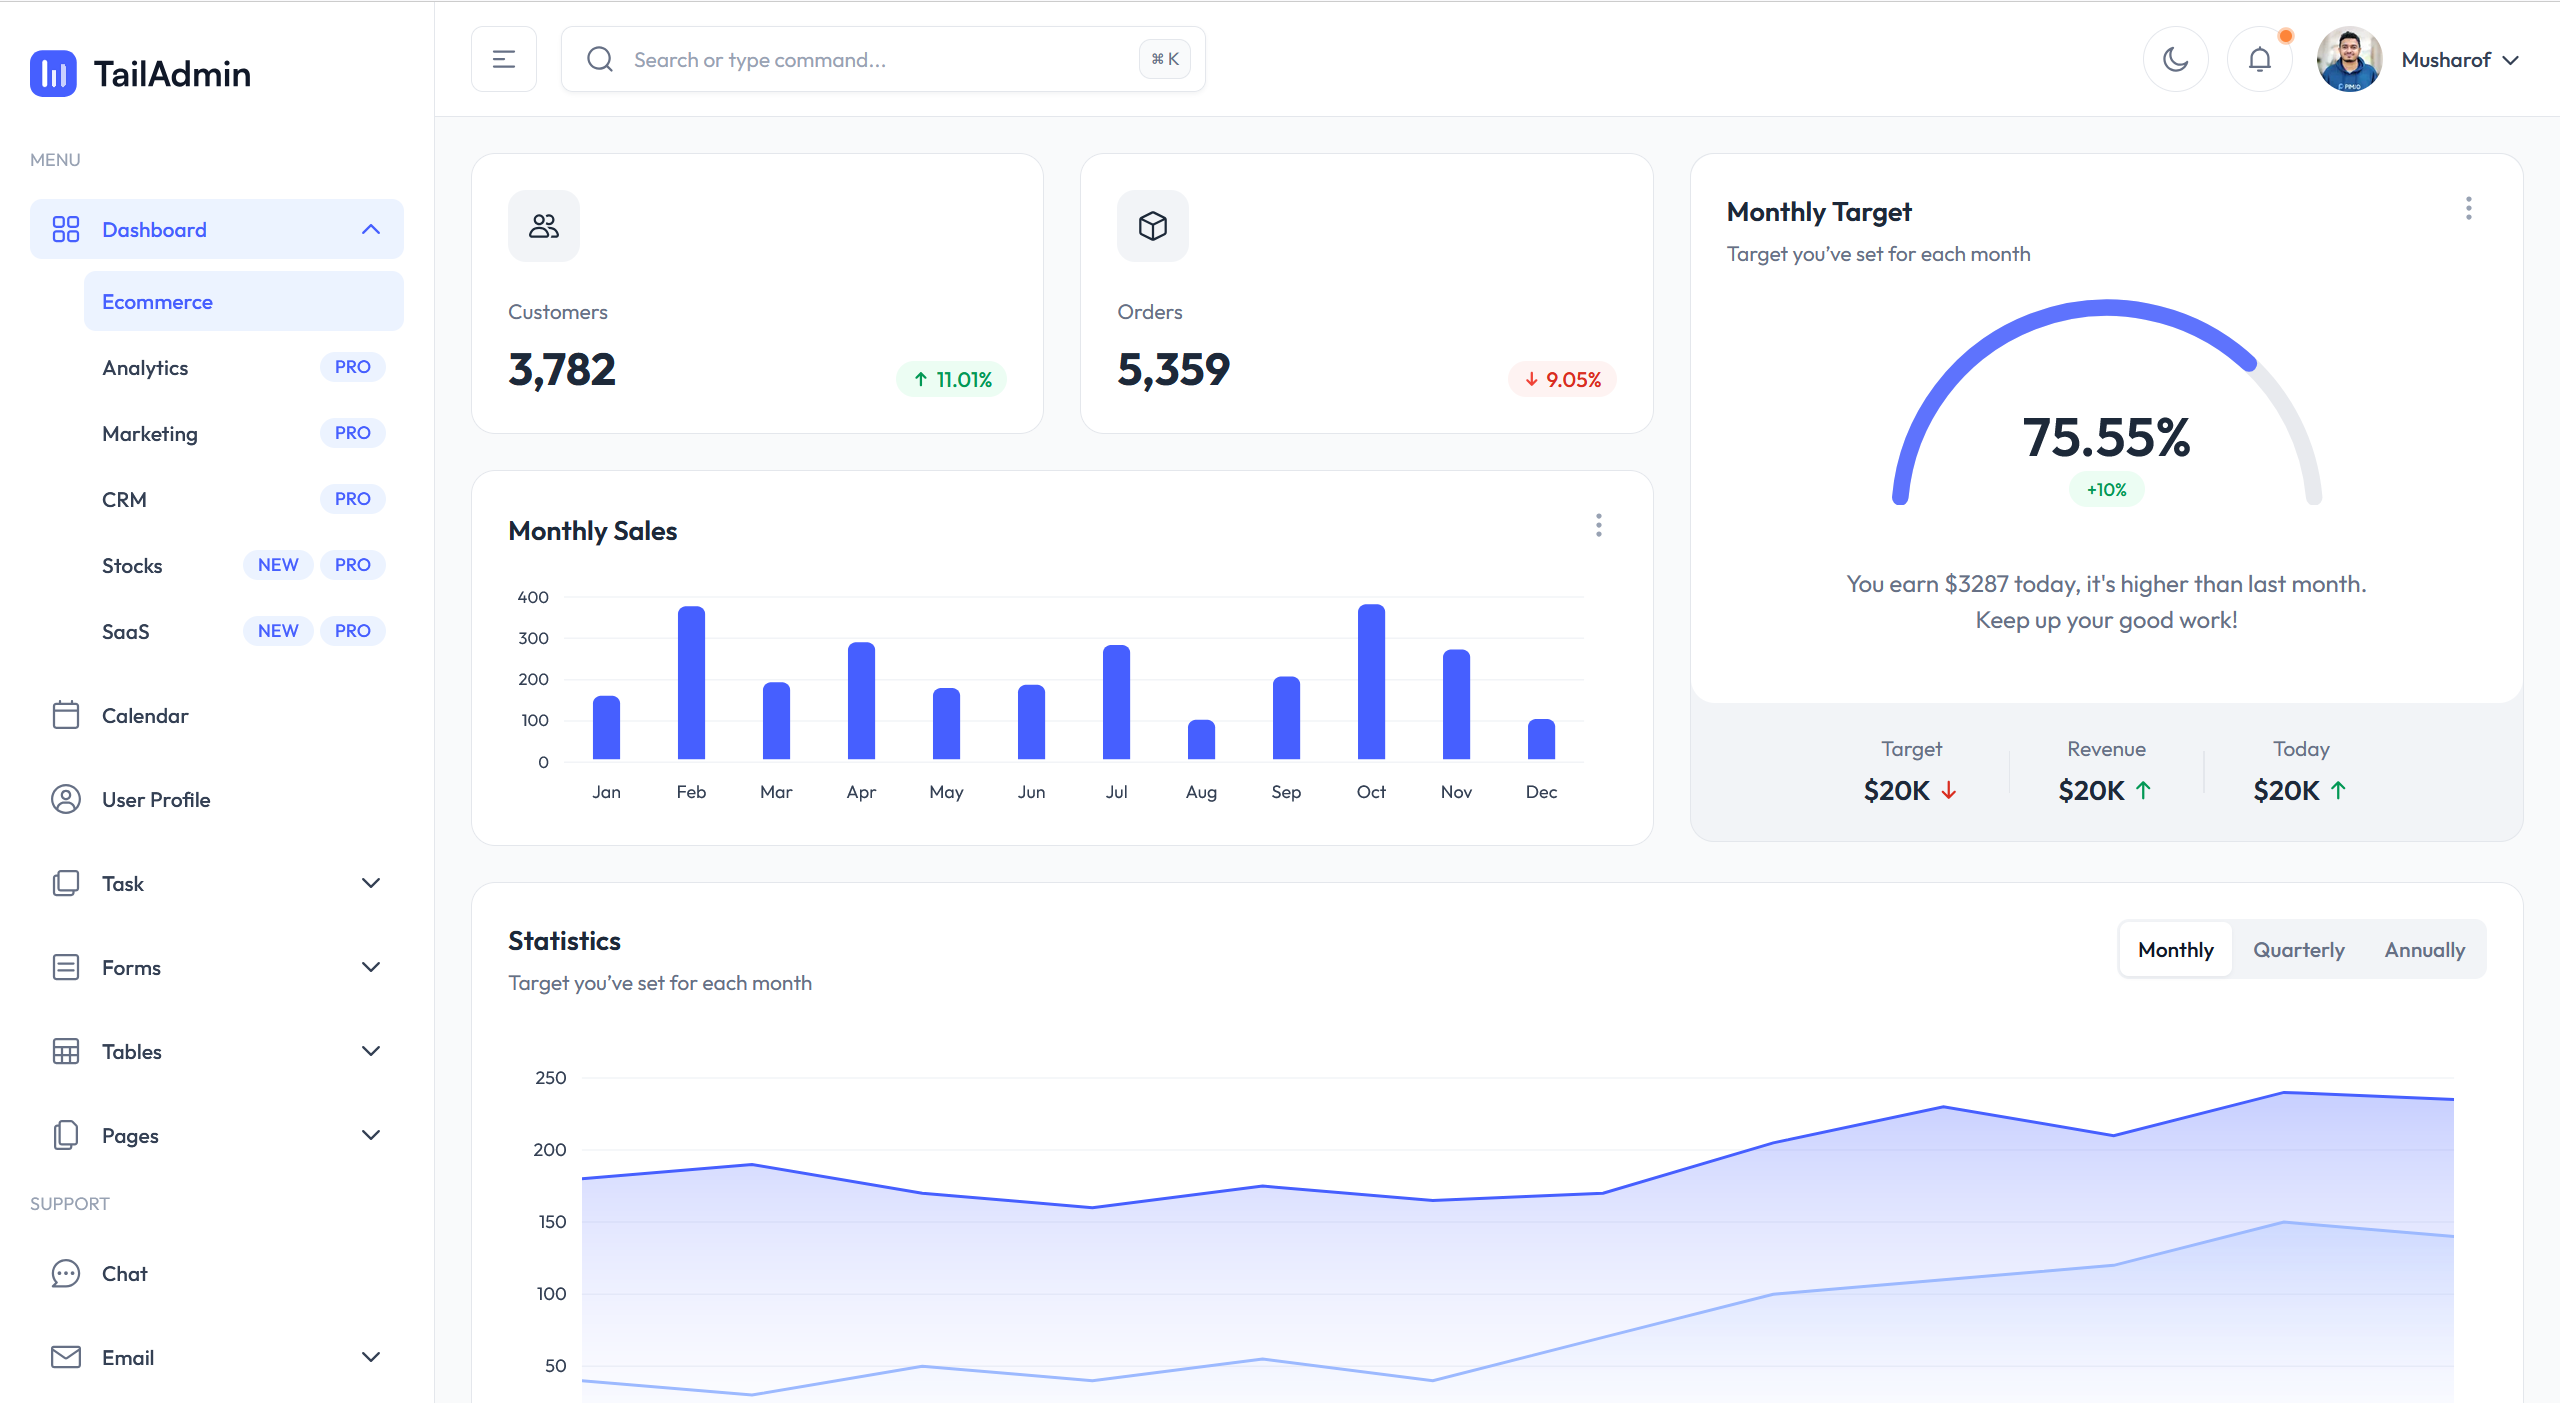Click the Forms icon in sidebar
Viewport: 2560px width, 1403px height.
[x=66, y=967]
